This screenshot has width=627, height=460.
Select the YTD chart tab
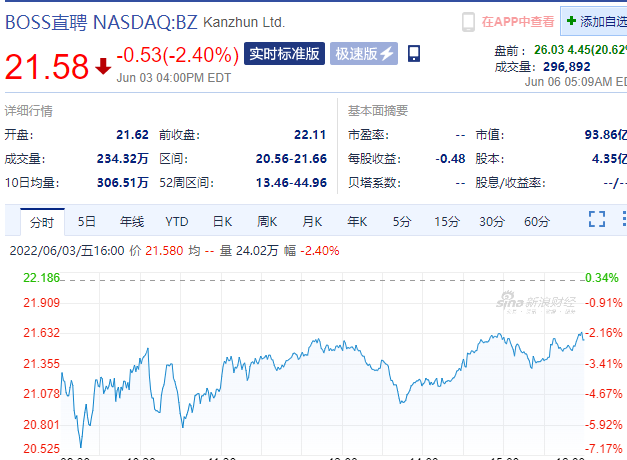click(177, 221)
